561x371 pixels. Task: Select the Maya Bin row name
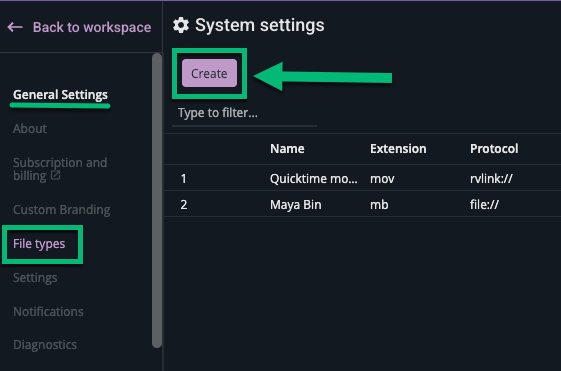[x=296, y=205]
